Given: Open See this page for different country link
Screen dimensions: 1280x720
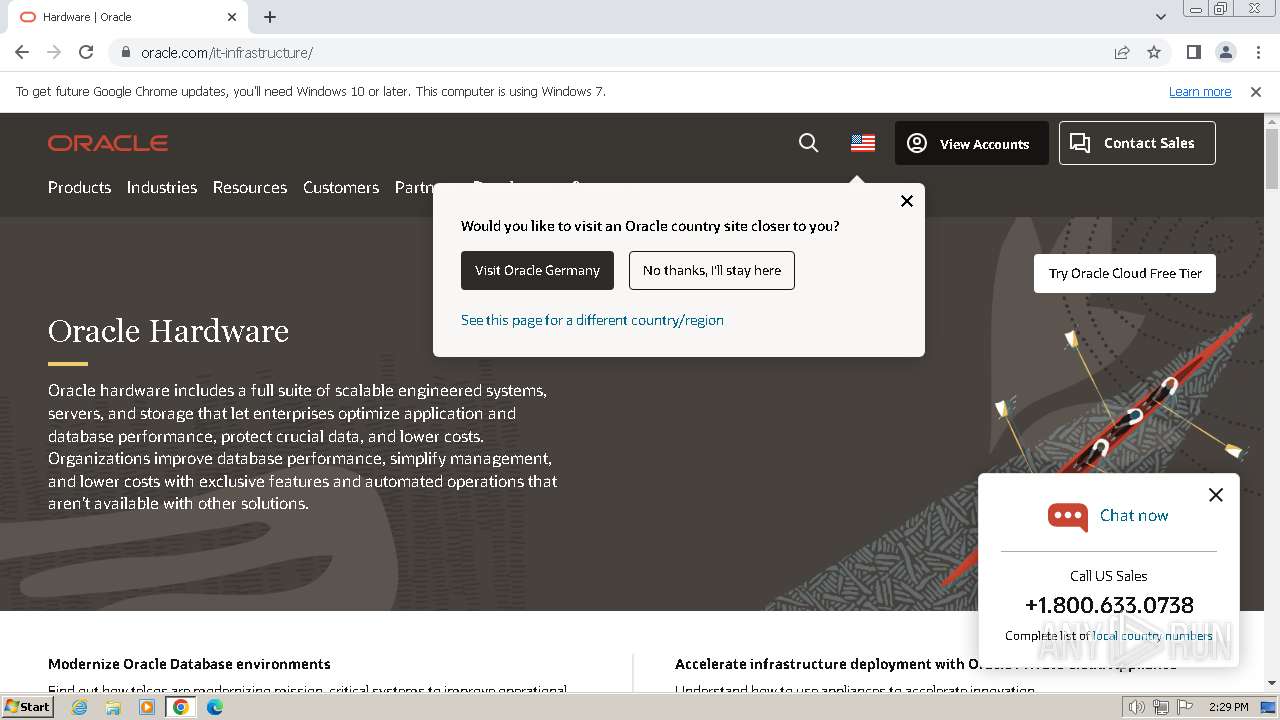Looking at the screenshot, I should 592,320.
